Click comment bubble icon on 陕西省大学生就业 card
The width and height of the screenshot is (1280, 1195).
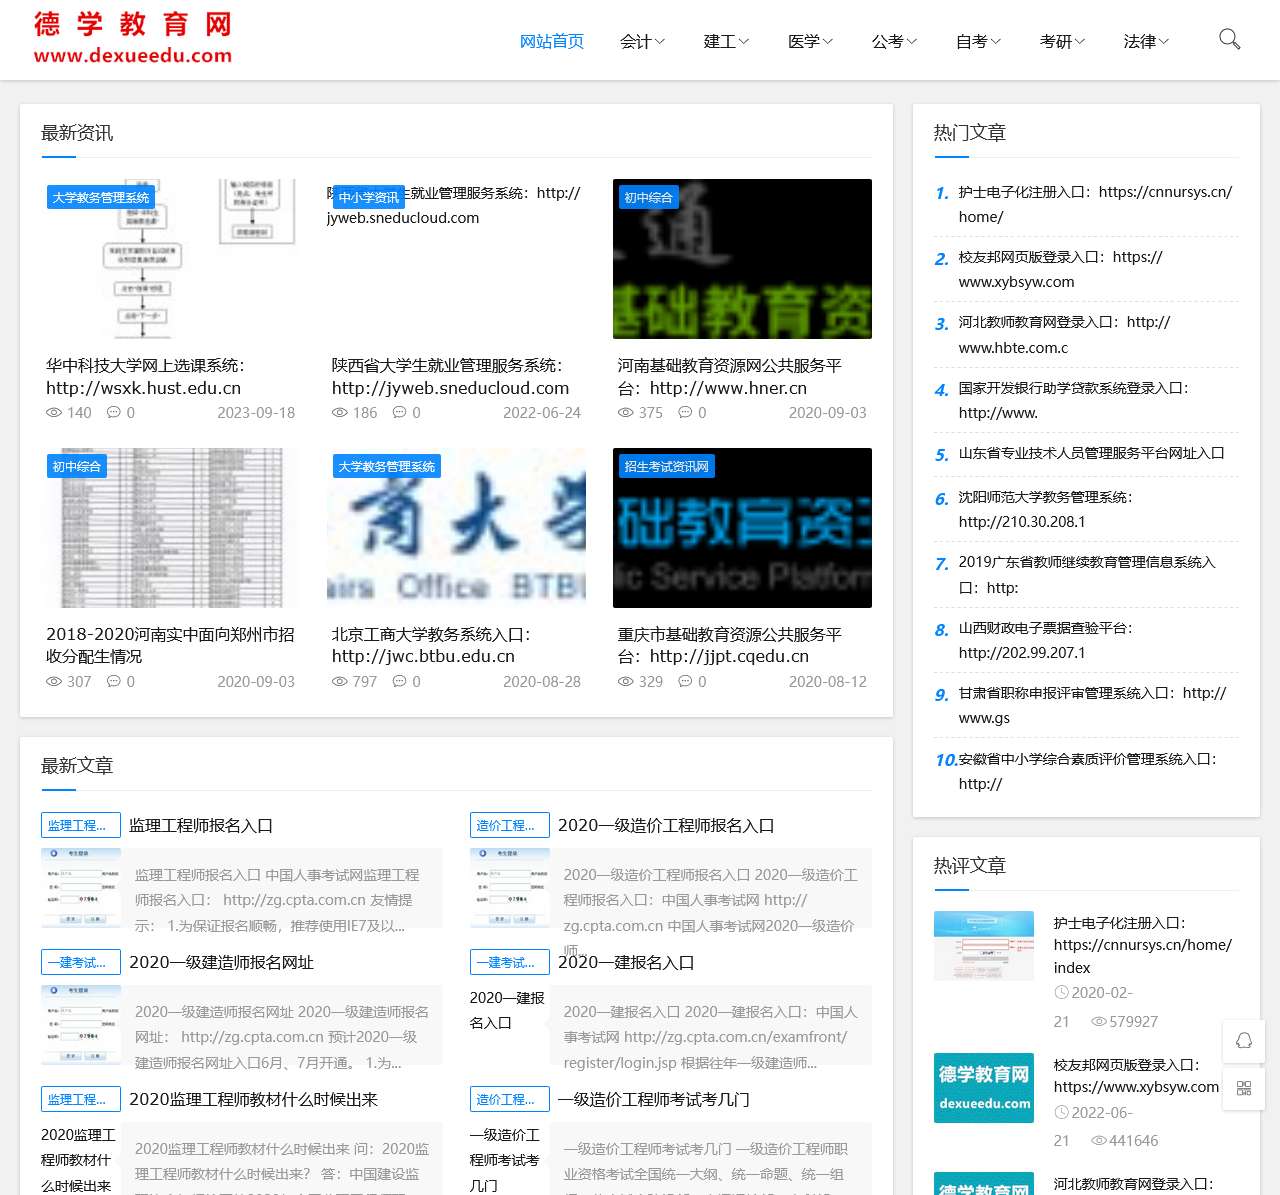click(400, 412)
